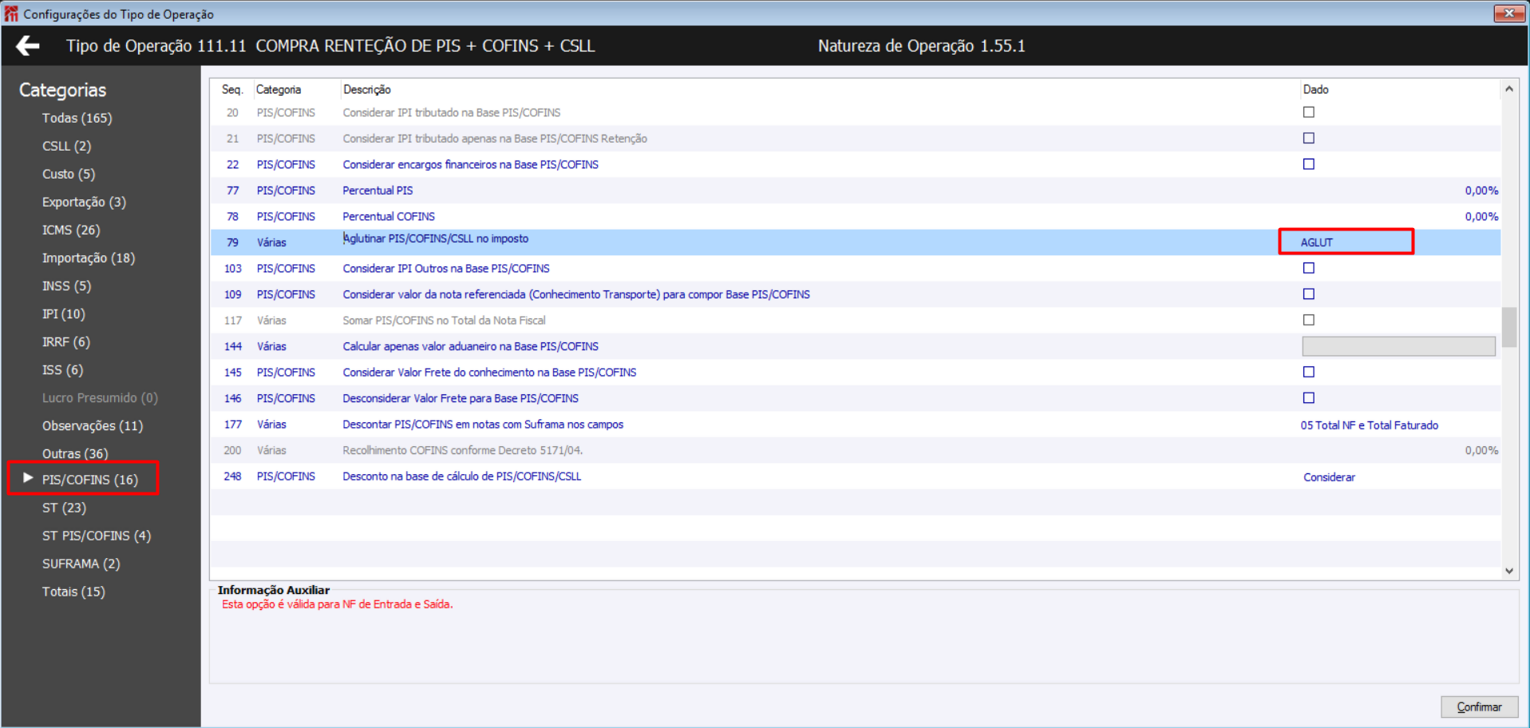Image resolution: width=1530 pixels, height=728 pixels.
Task: Click the Seq. column header
Action: [x=232, y=90]
